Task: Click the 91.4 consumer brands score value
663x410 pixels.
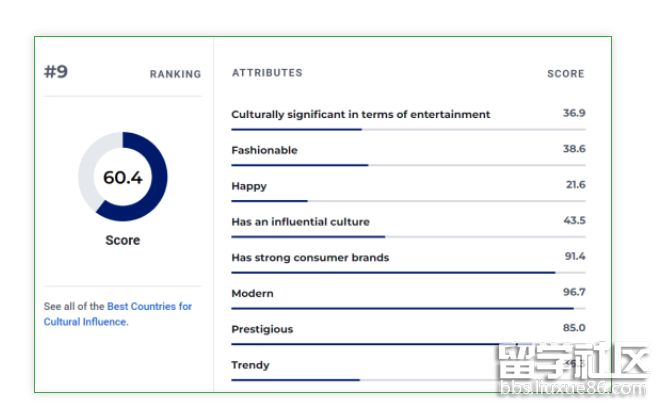Action: [574, 257]
